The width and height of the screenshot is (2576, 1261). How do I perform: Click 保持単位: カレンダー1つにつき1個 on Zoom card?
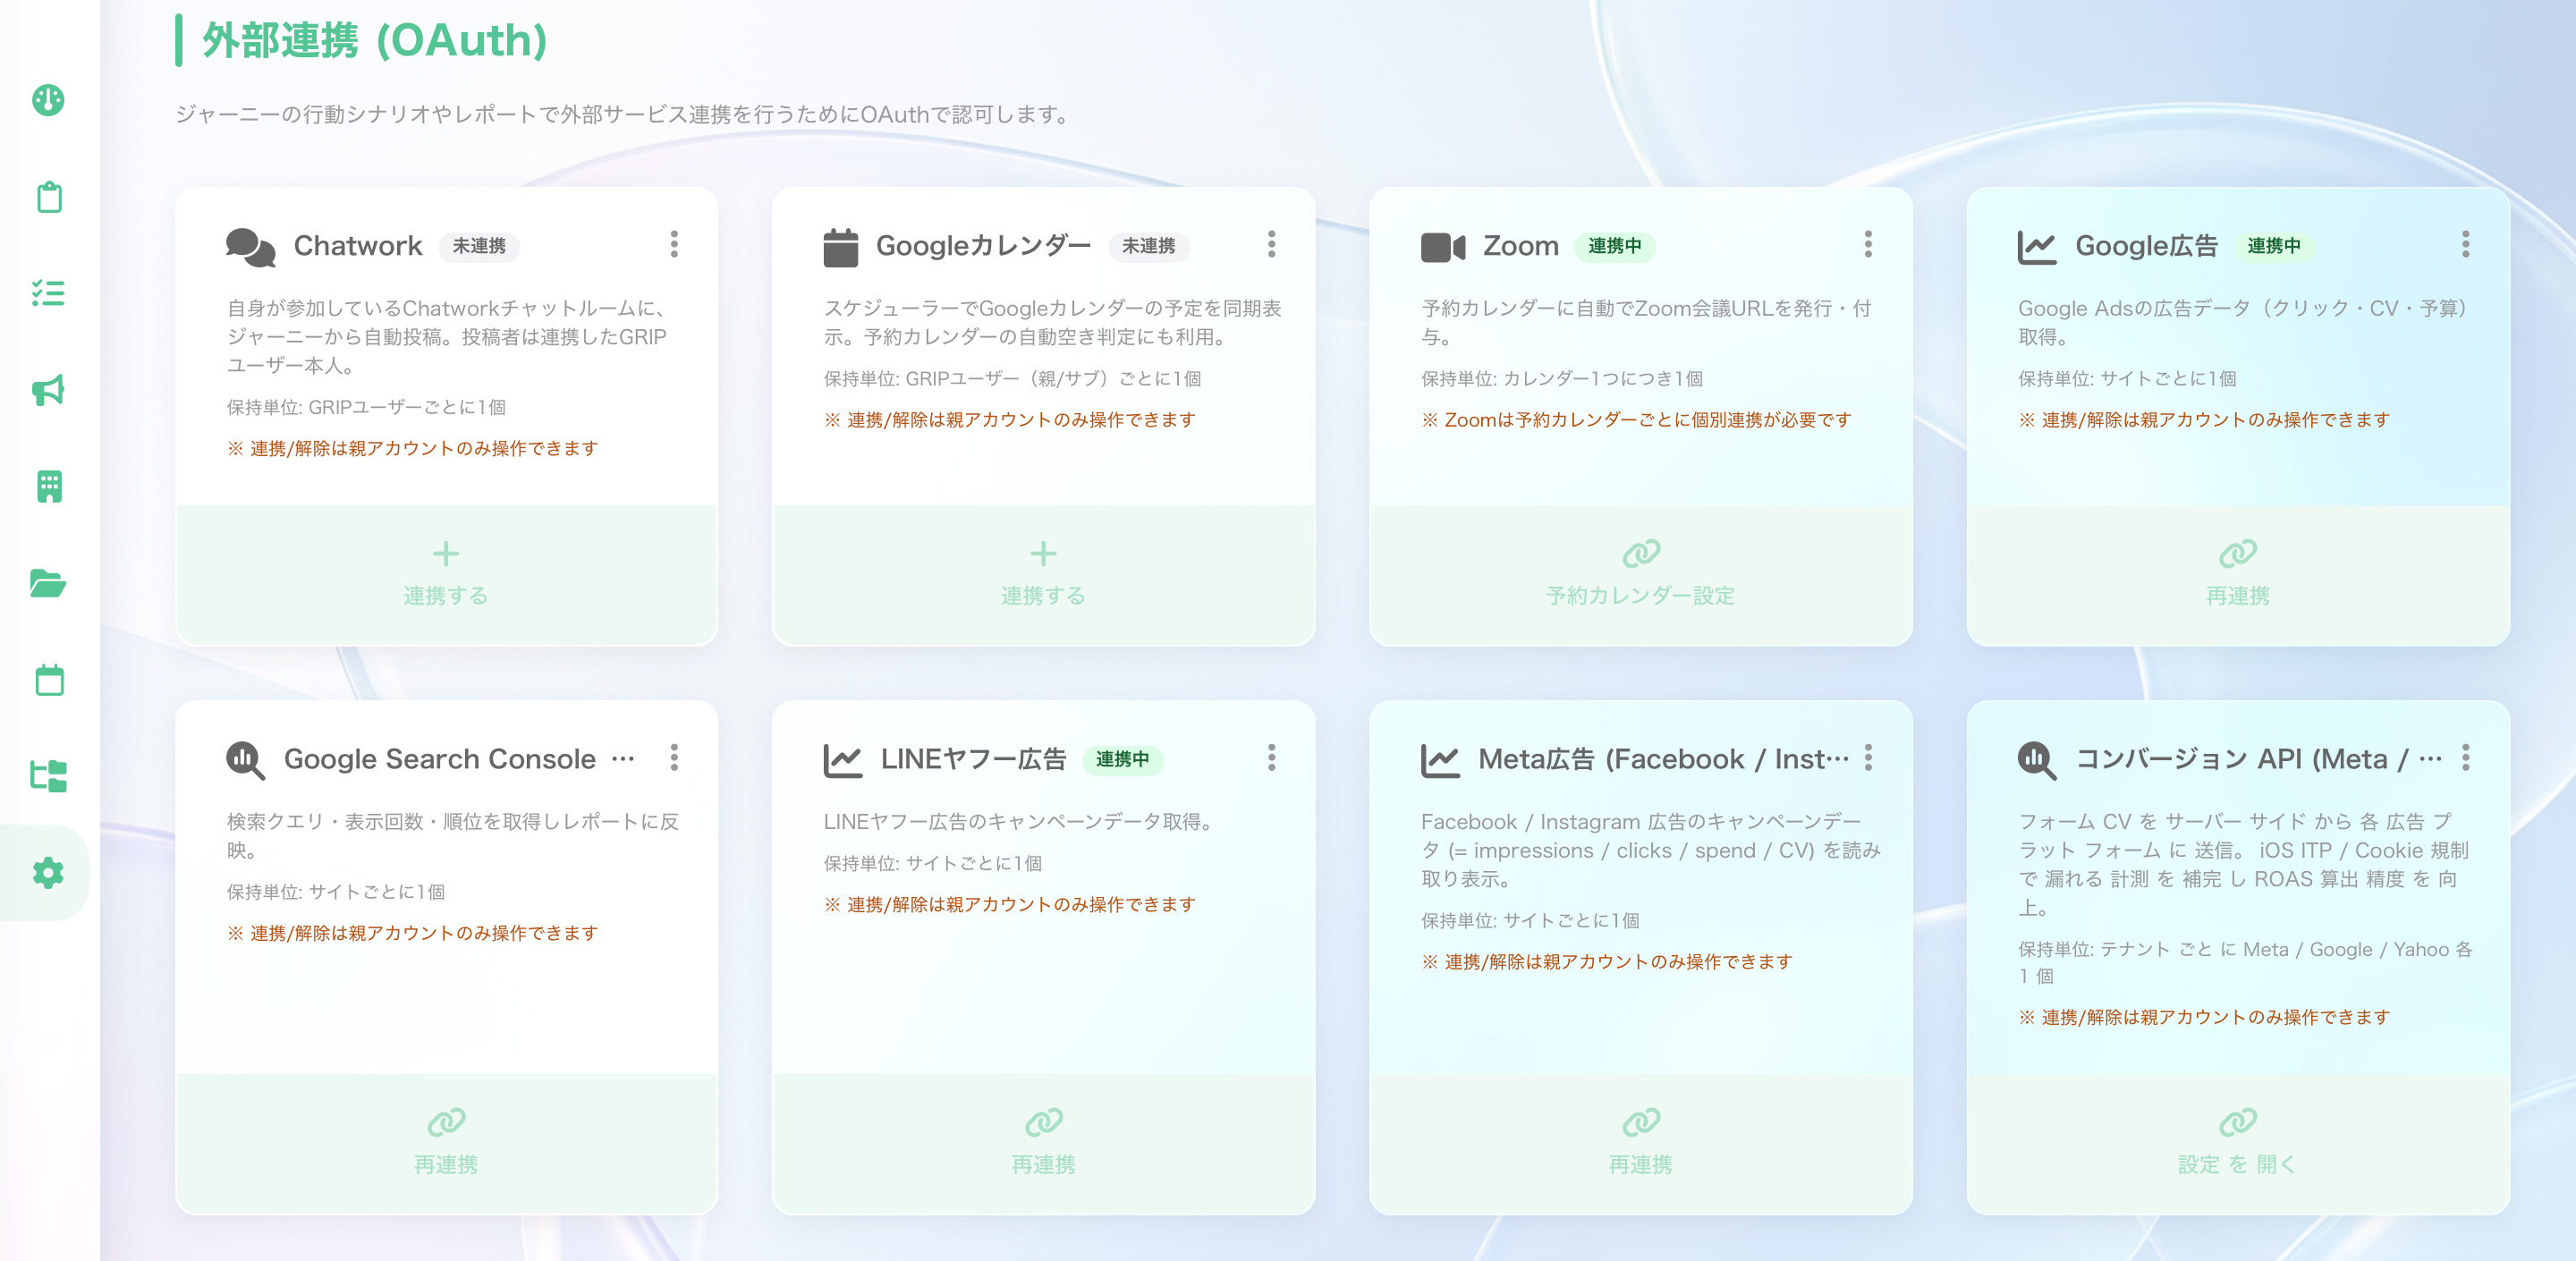click(x=1561, y=379)
